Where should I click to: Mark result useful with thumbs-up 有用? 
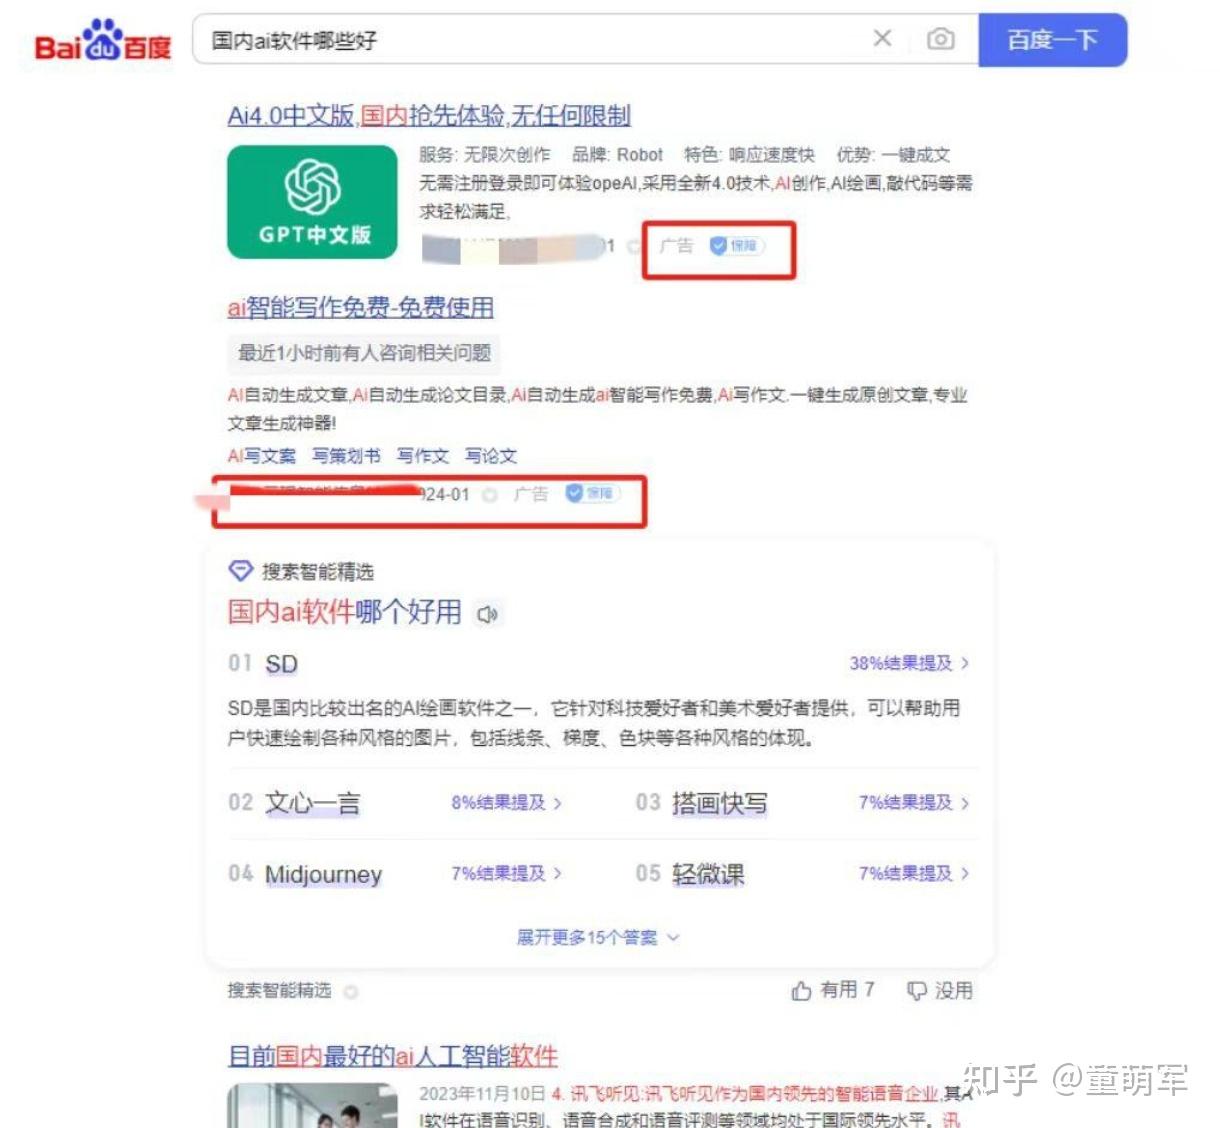833,990
